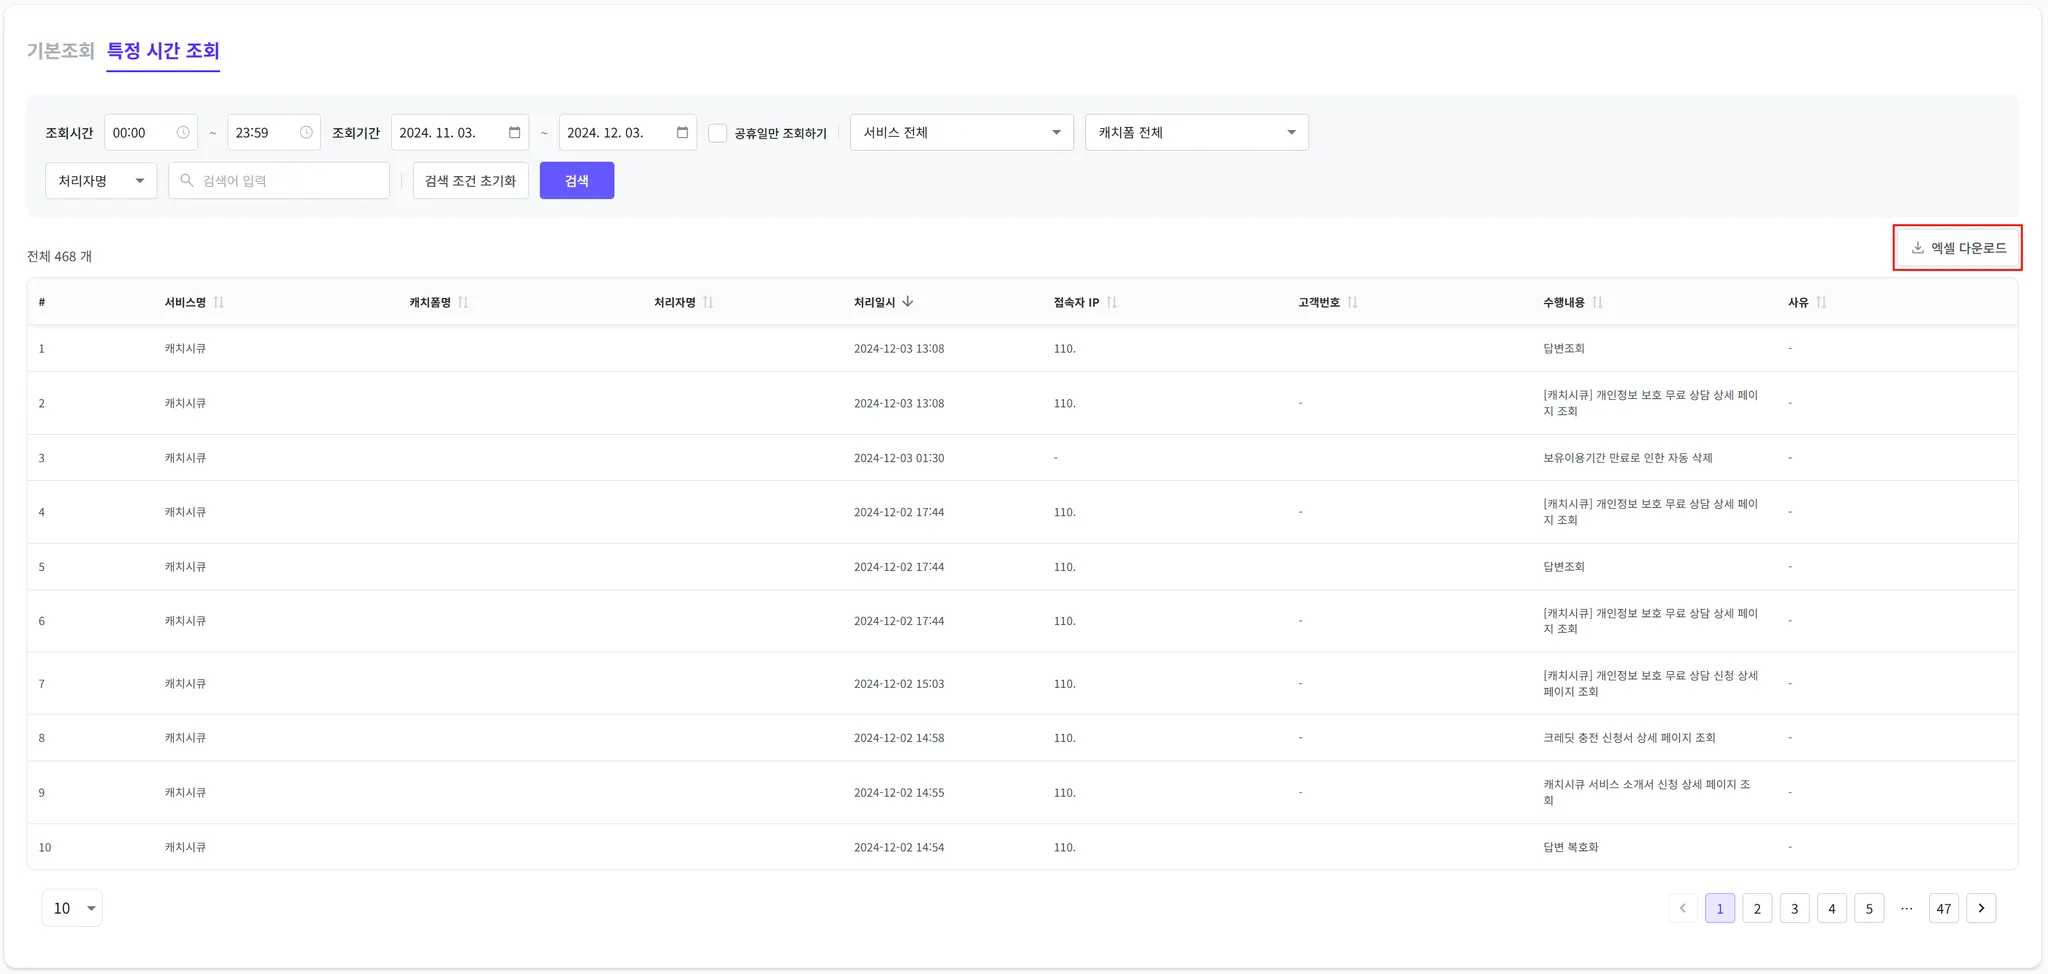
Task: Expand the 서비스 전체 dropdown
Action: [962, 133]
